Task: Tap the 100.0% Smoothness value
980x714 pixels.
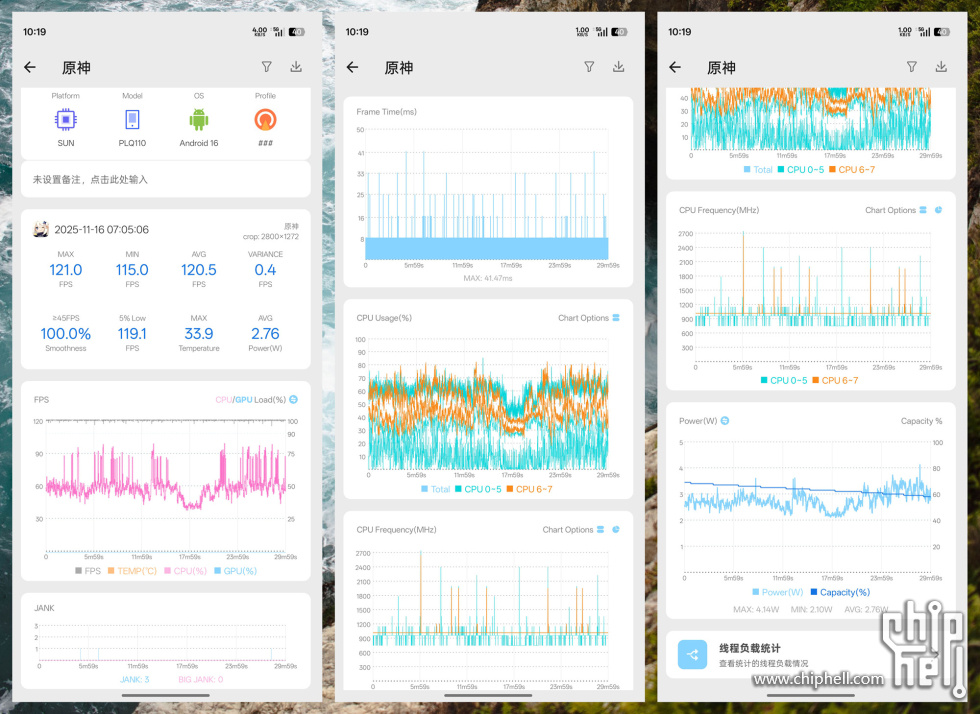Action: tap(66, 334)
